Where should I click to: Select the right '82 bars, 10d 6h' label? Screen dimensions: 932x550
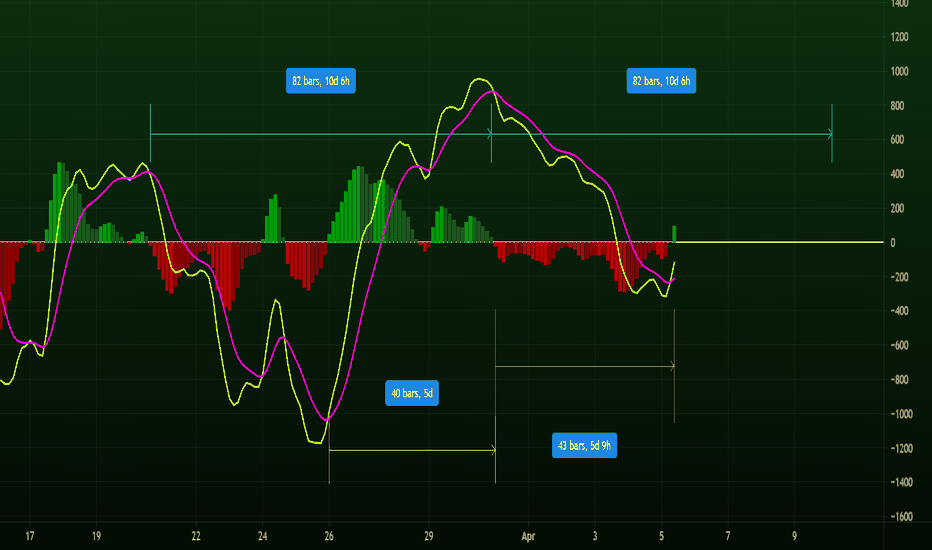[x=661, y=81]
